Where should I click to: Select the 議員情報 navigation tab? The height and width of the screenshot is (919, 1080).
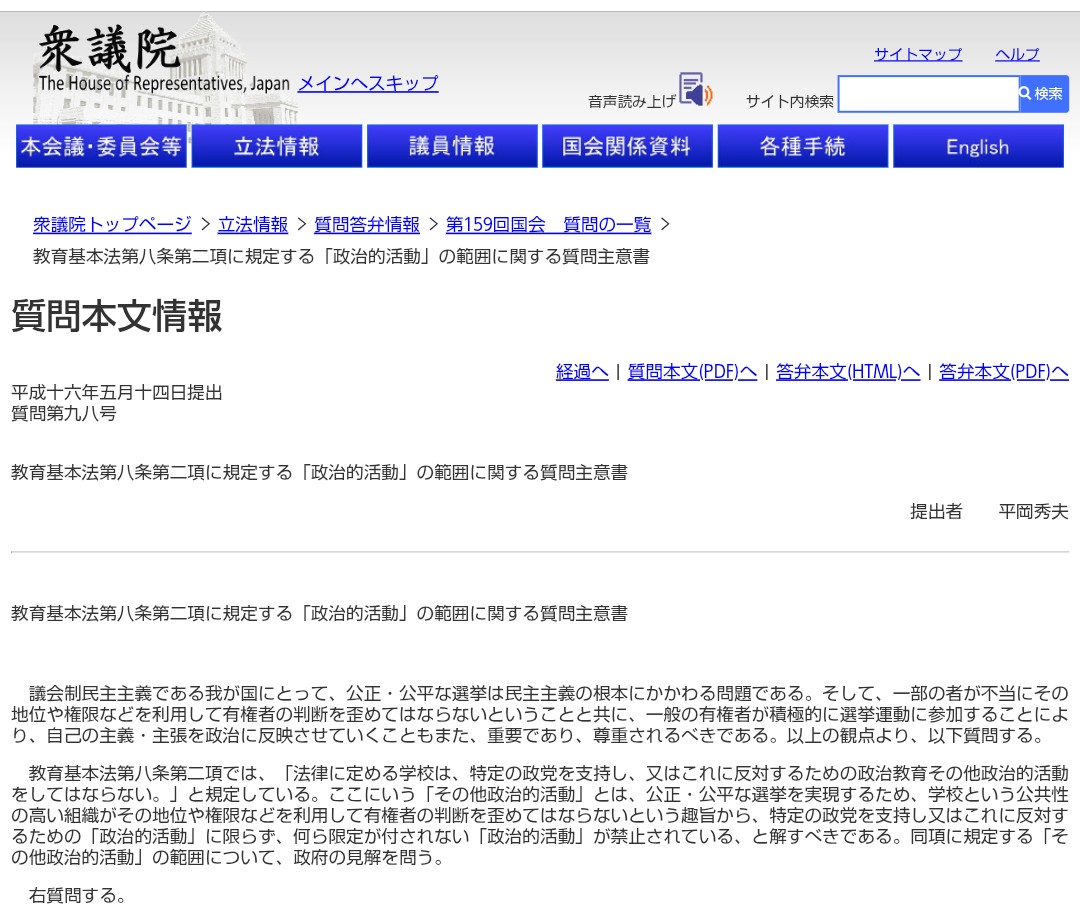point(452,146)
